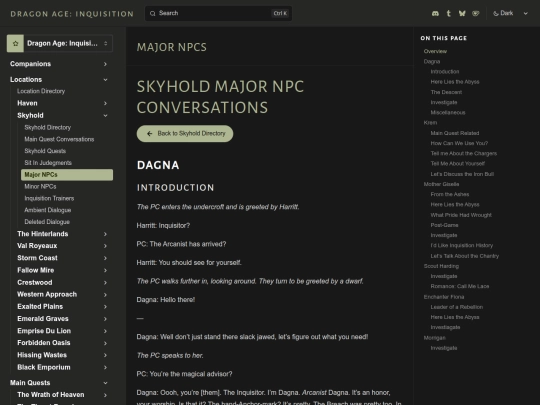Open the Skyhold Directory sidebar page
The width and height of the screenshot is (540, 405).
click(x=48, y=127)
